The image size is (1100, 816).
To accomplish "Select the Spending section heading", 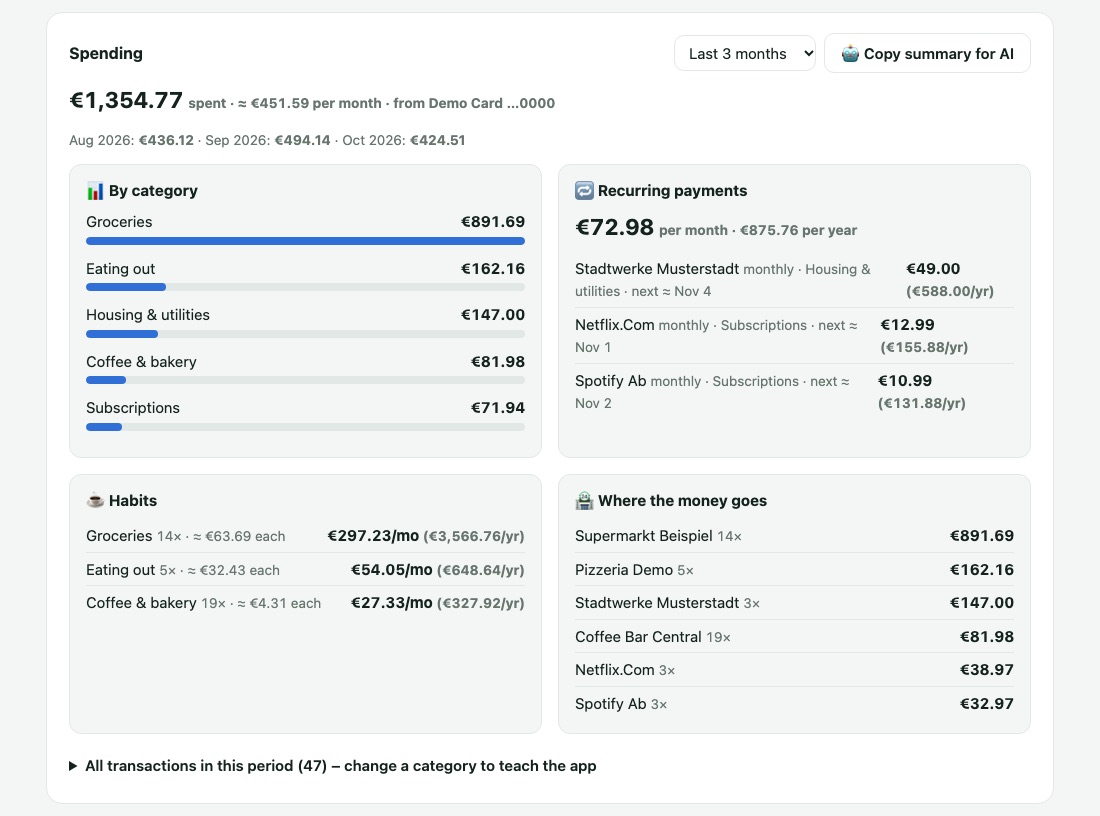I will coord(106,53).
